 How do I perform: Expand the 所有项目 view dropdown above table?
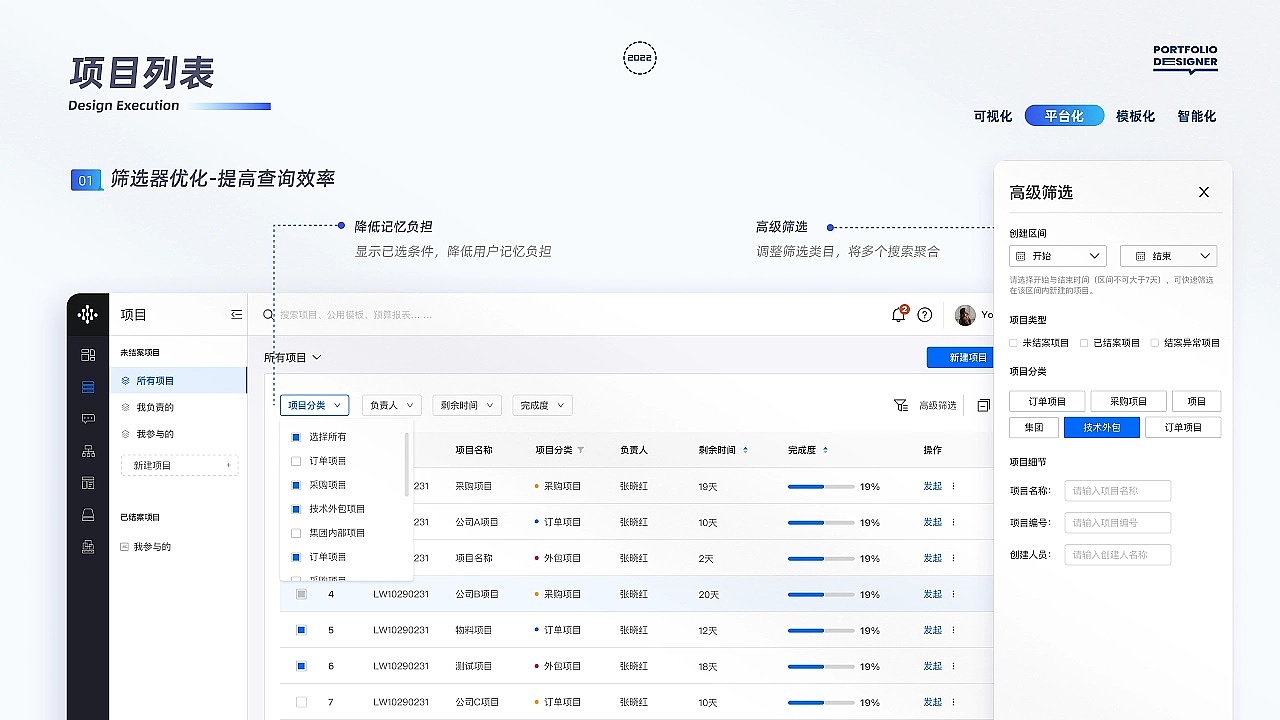click(x=293, y=357)
